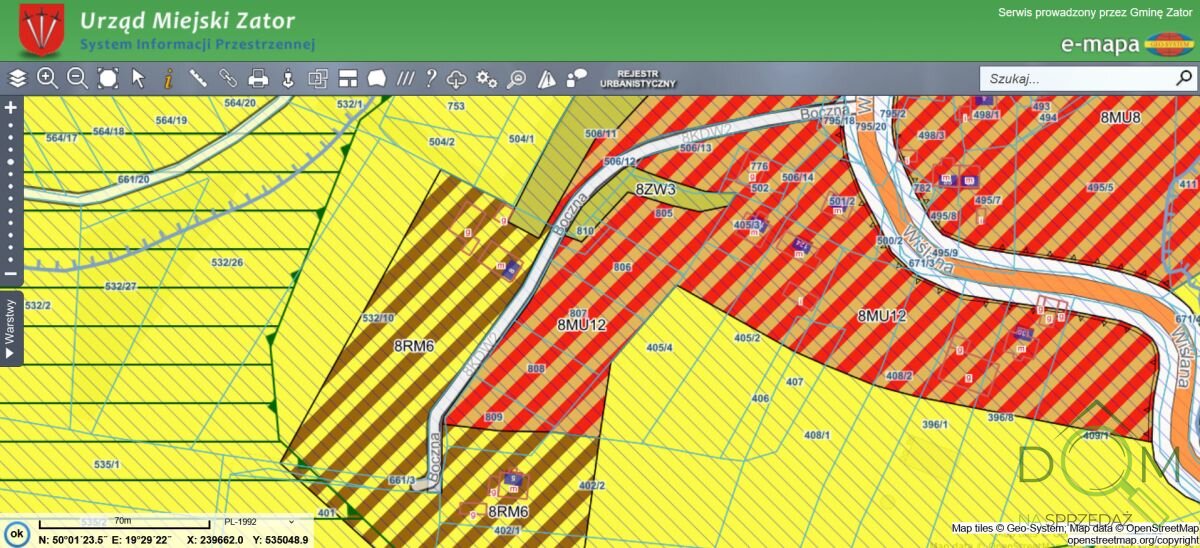The image size is (1200, 548).
Task: Open the map layers stack icon
Action: point(18,78)
